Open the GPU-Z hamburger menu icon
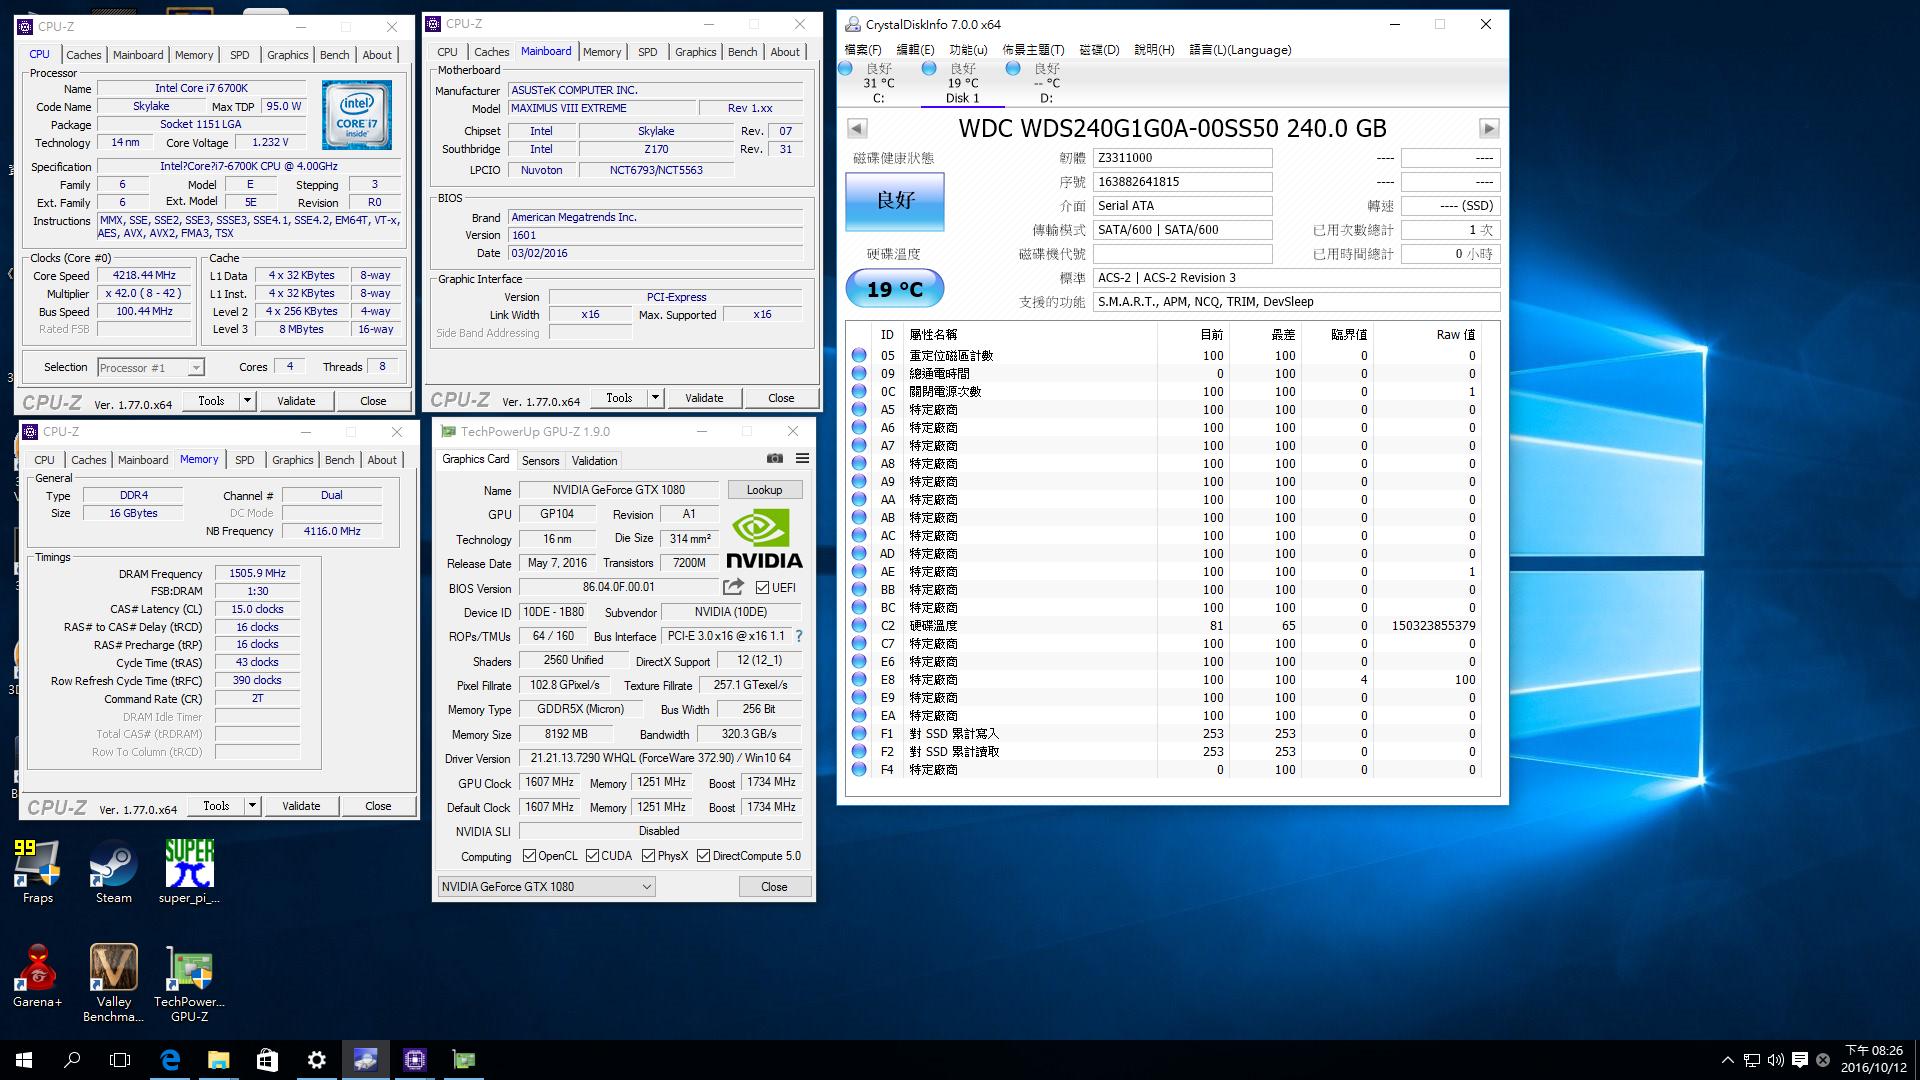The width and height of the screenshot is (1920, 1080). tap(802, 459)
